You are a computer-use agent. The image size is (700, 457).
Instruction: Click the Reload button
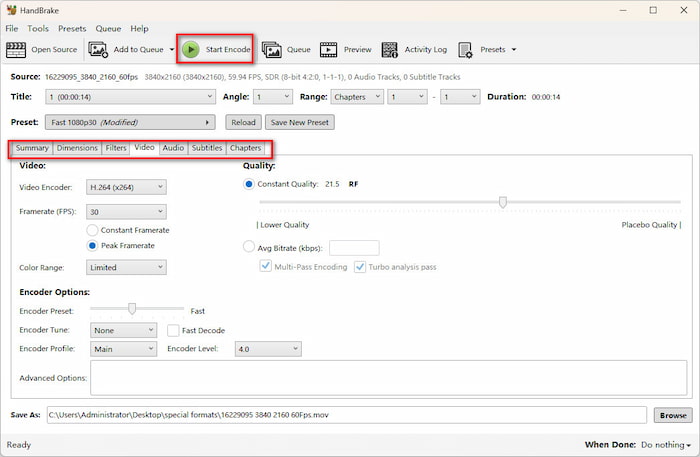coord(243,122)
